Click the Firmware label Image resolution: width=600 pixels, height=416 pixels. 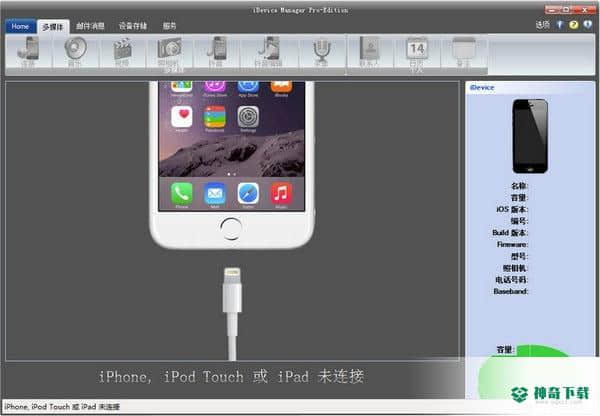tap(512, 244)
